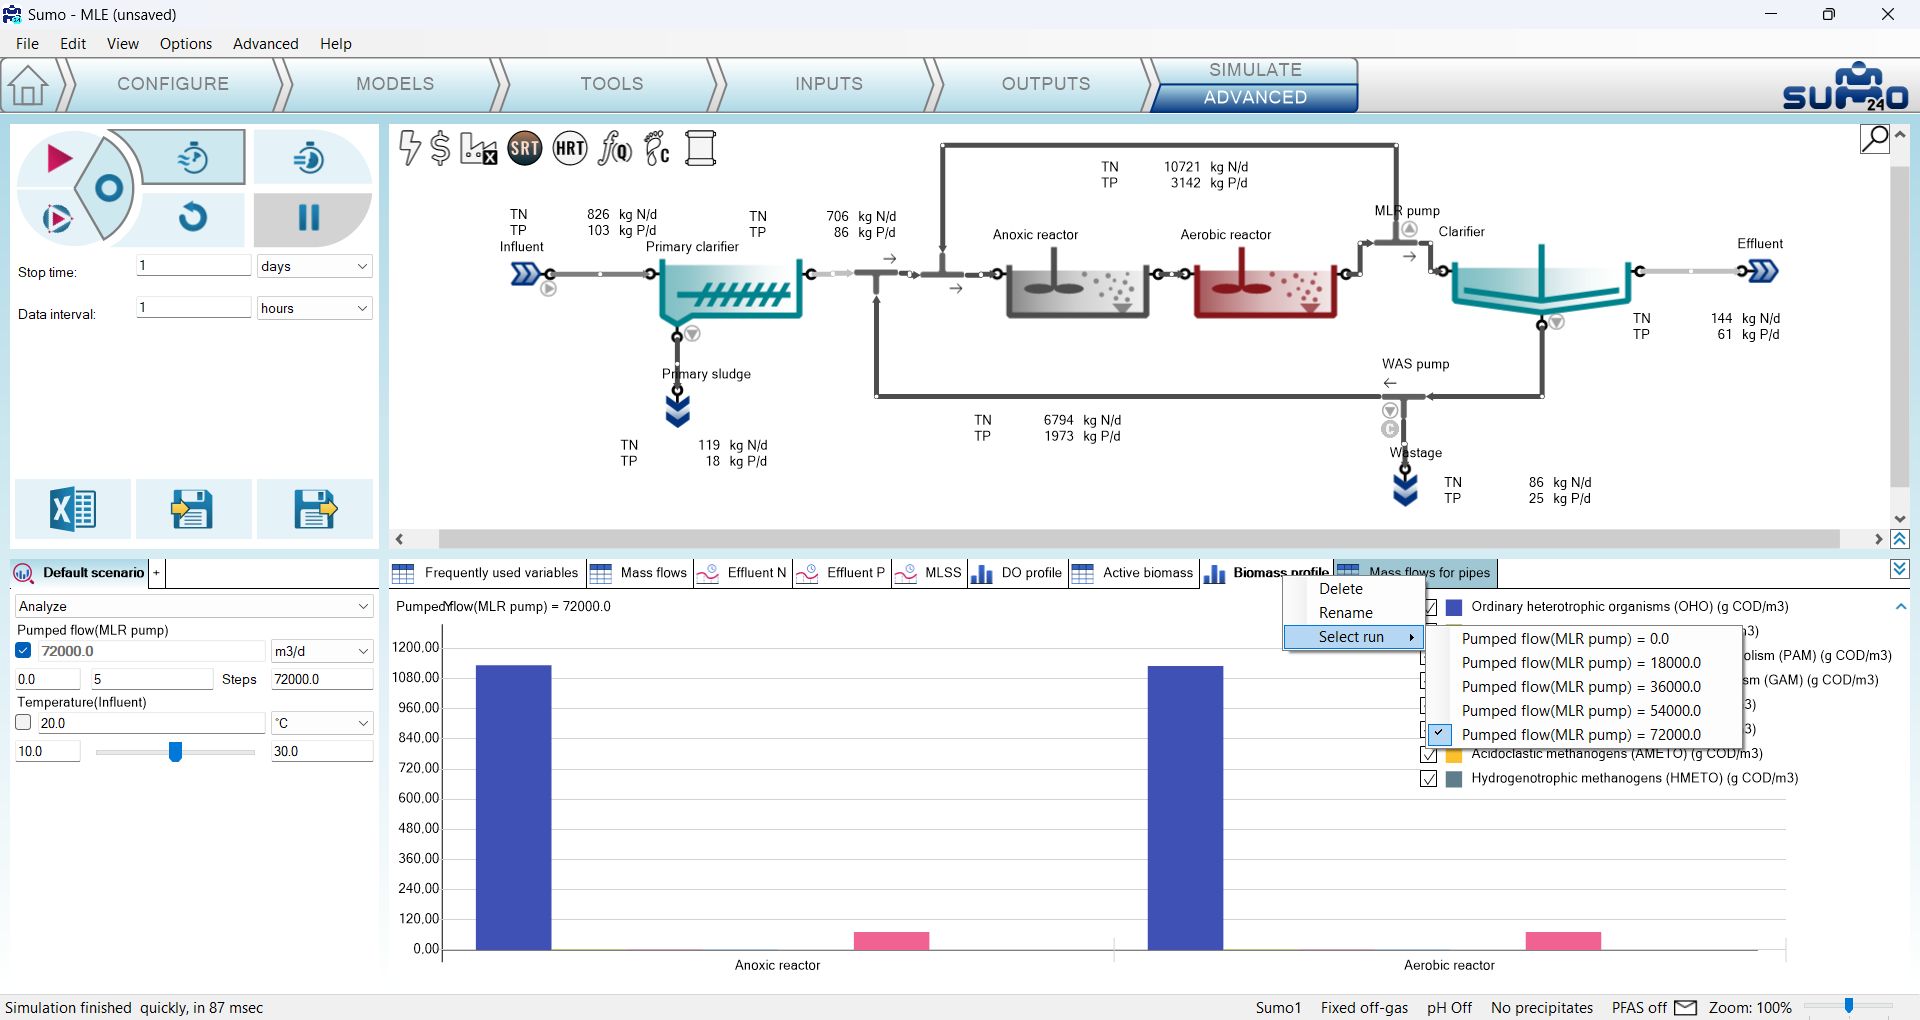1920x1020 pixels.
Task: Click the Stop time value field
Action: coord(193,265)
